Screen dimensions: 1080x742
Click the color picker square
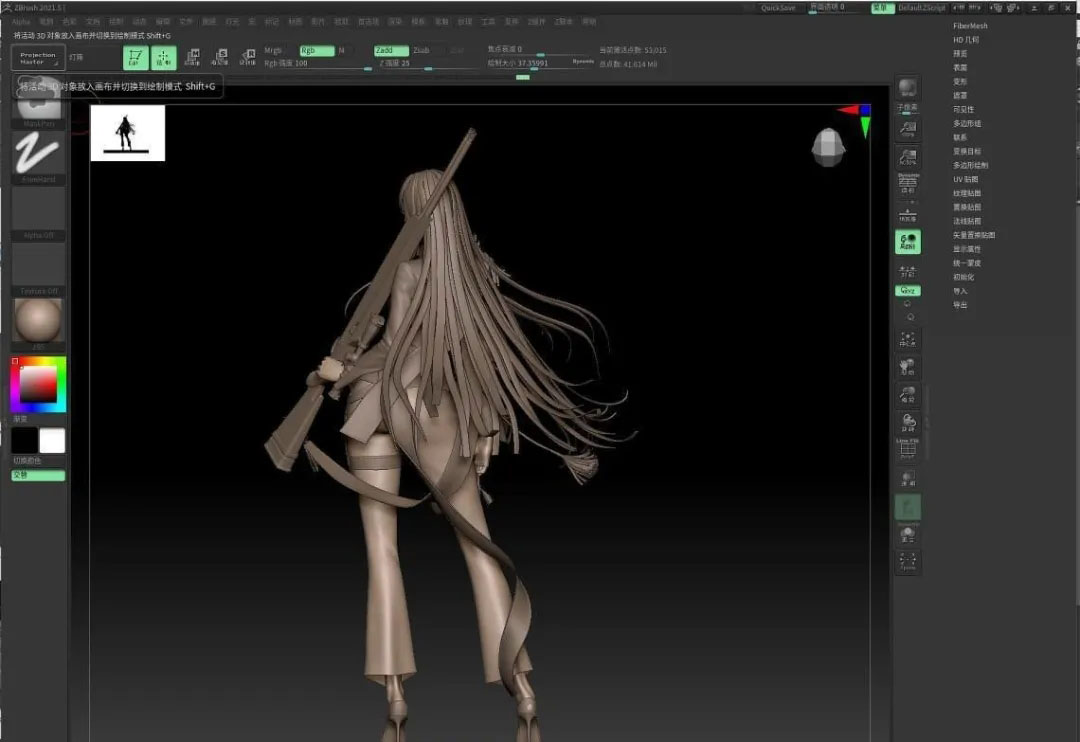tap(38, 384)
